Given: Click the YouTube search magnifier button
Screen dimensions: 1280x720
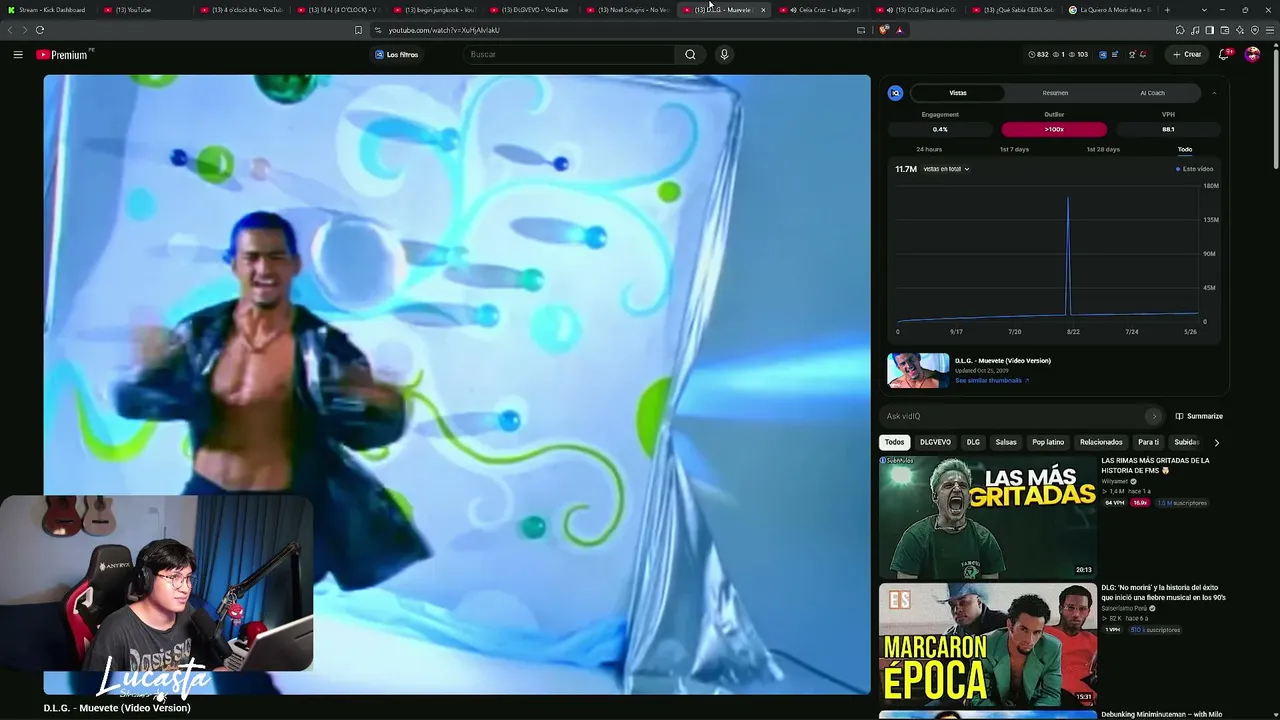Looking at the screenshot, I should pos(690,54).
